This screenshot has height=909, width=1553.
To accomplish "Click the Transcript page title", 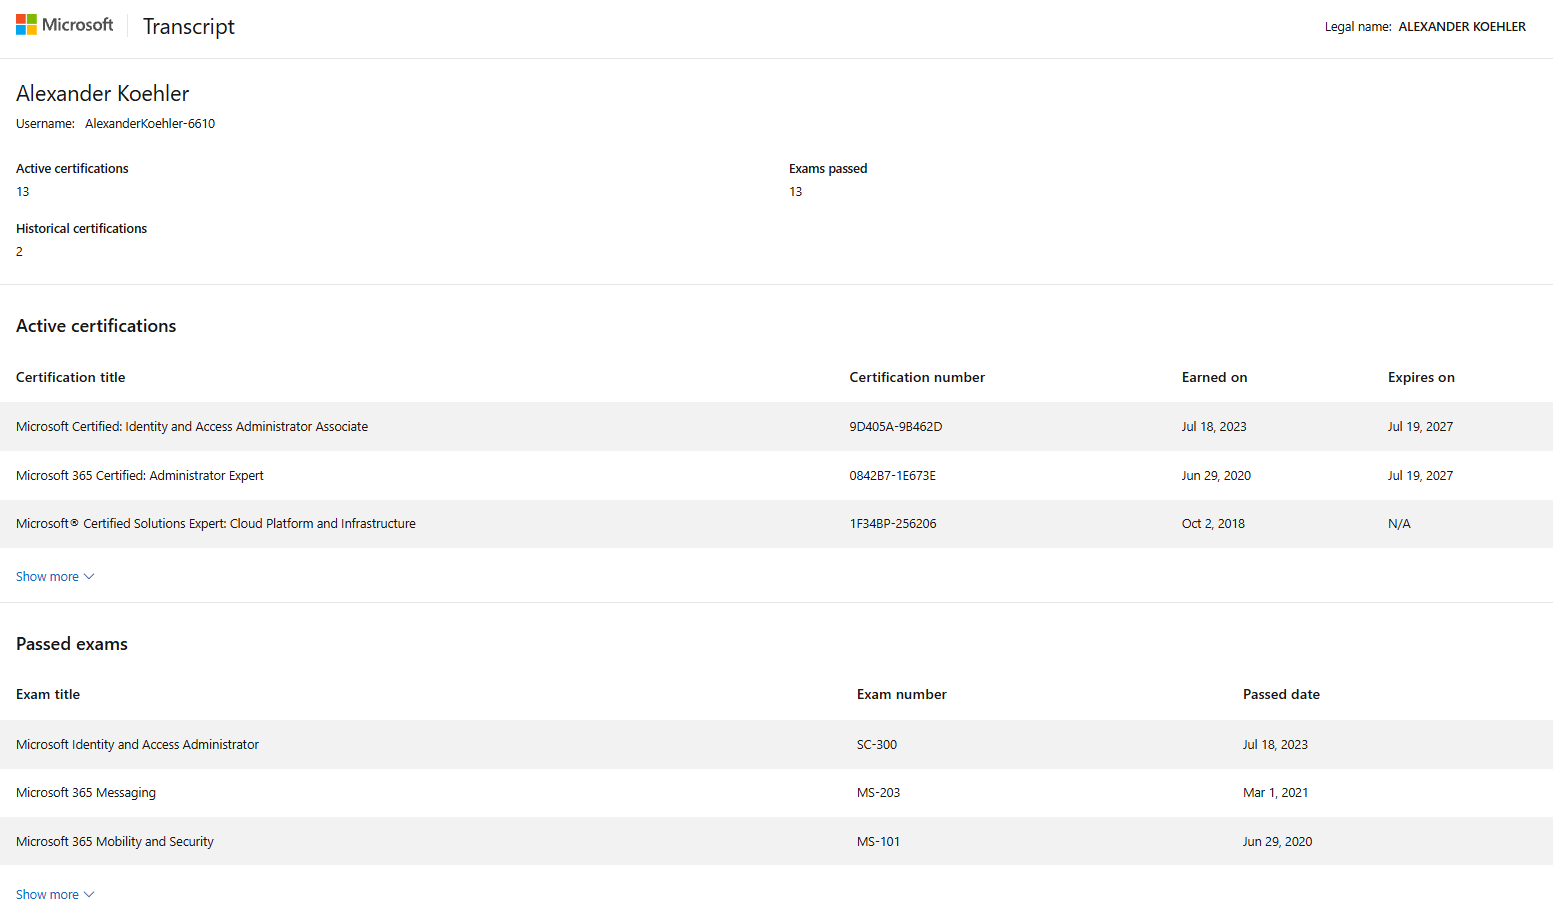I will 188,27.
